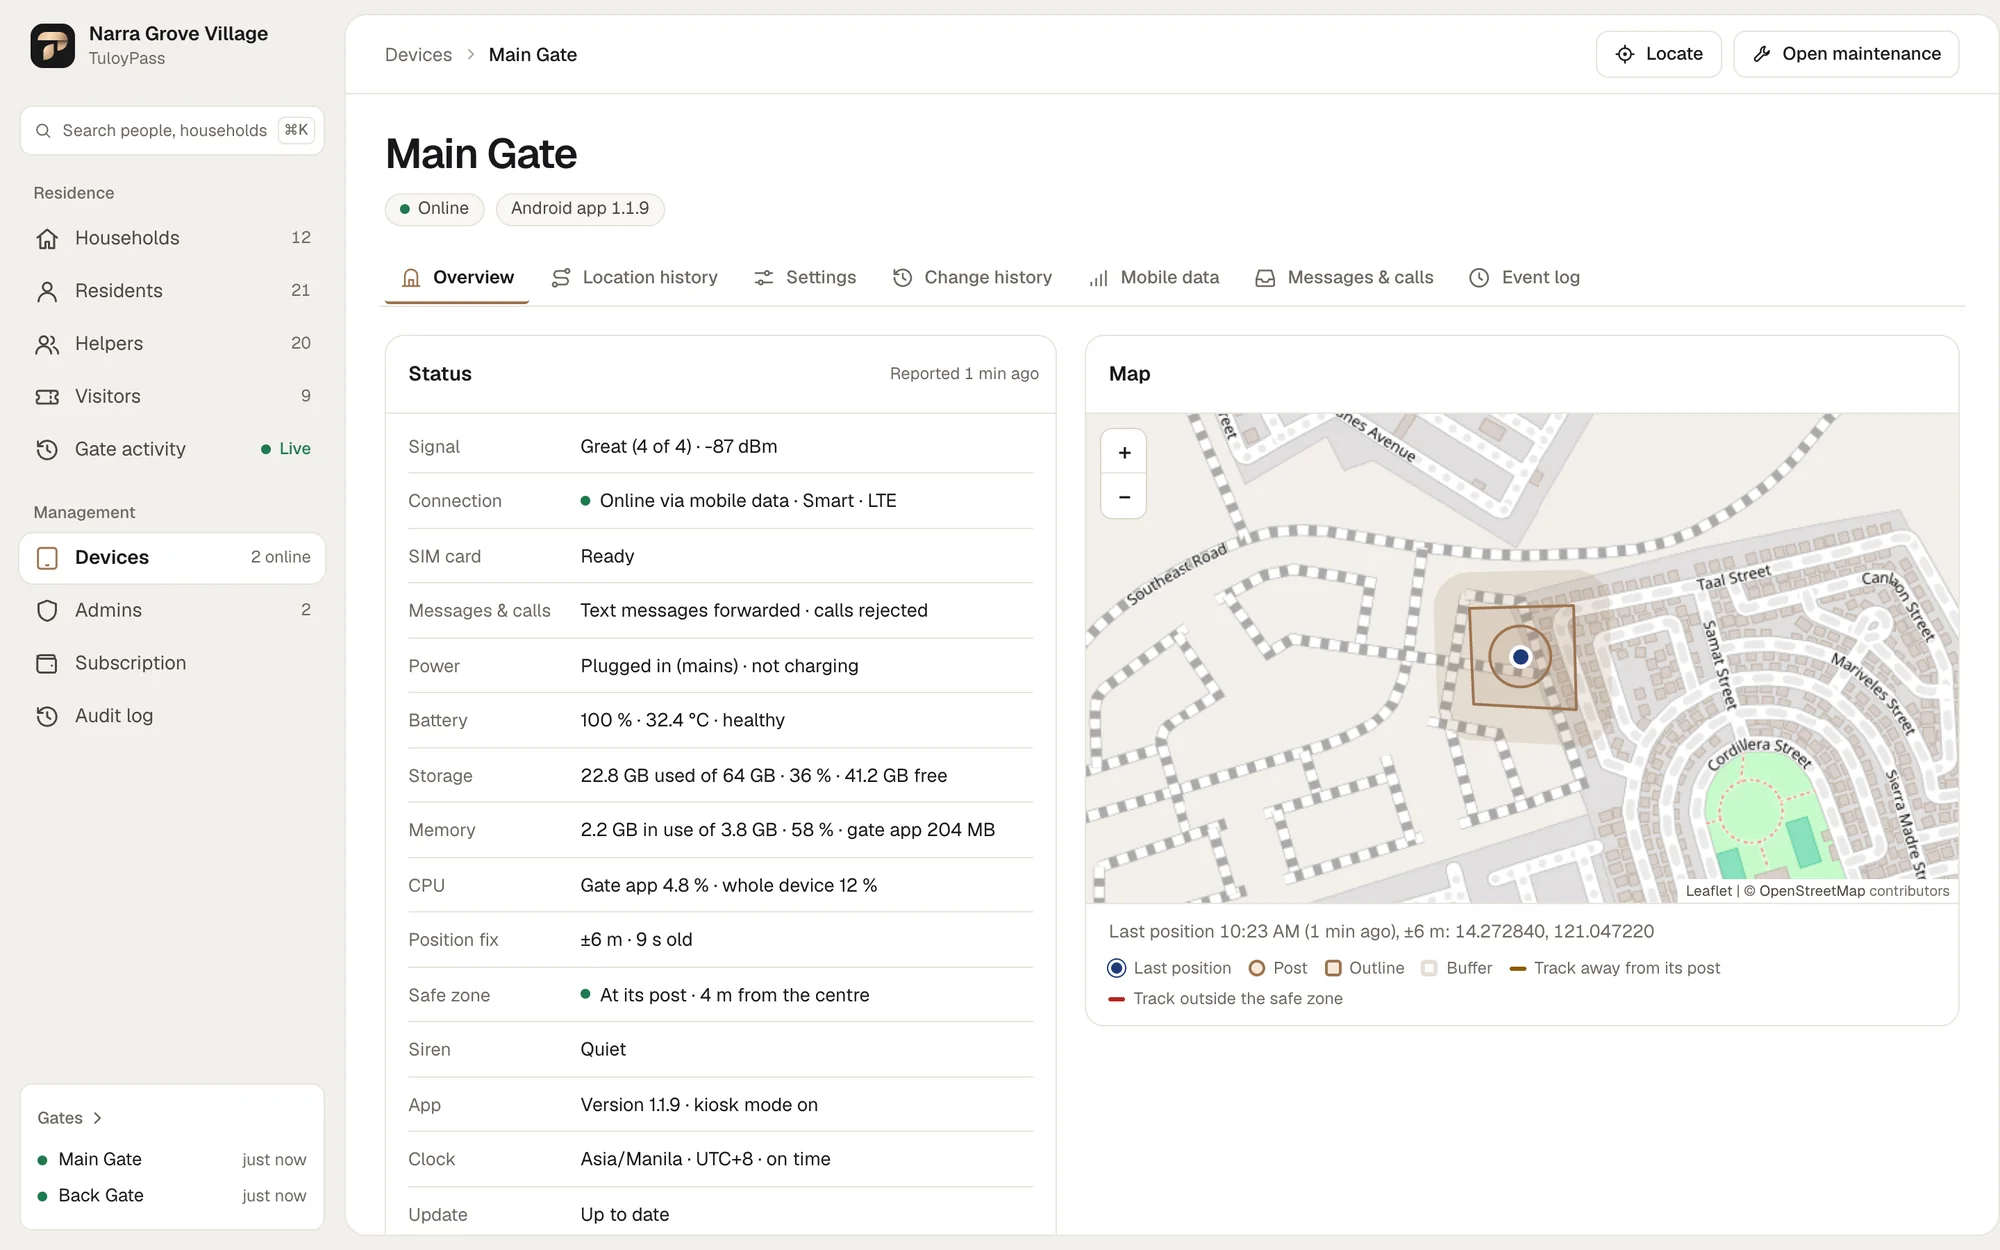Click the wrench icon in Open maintenance
Screen dimensions: 2000x1250
[1762, 54]
